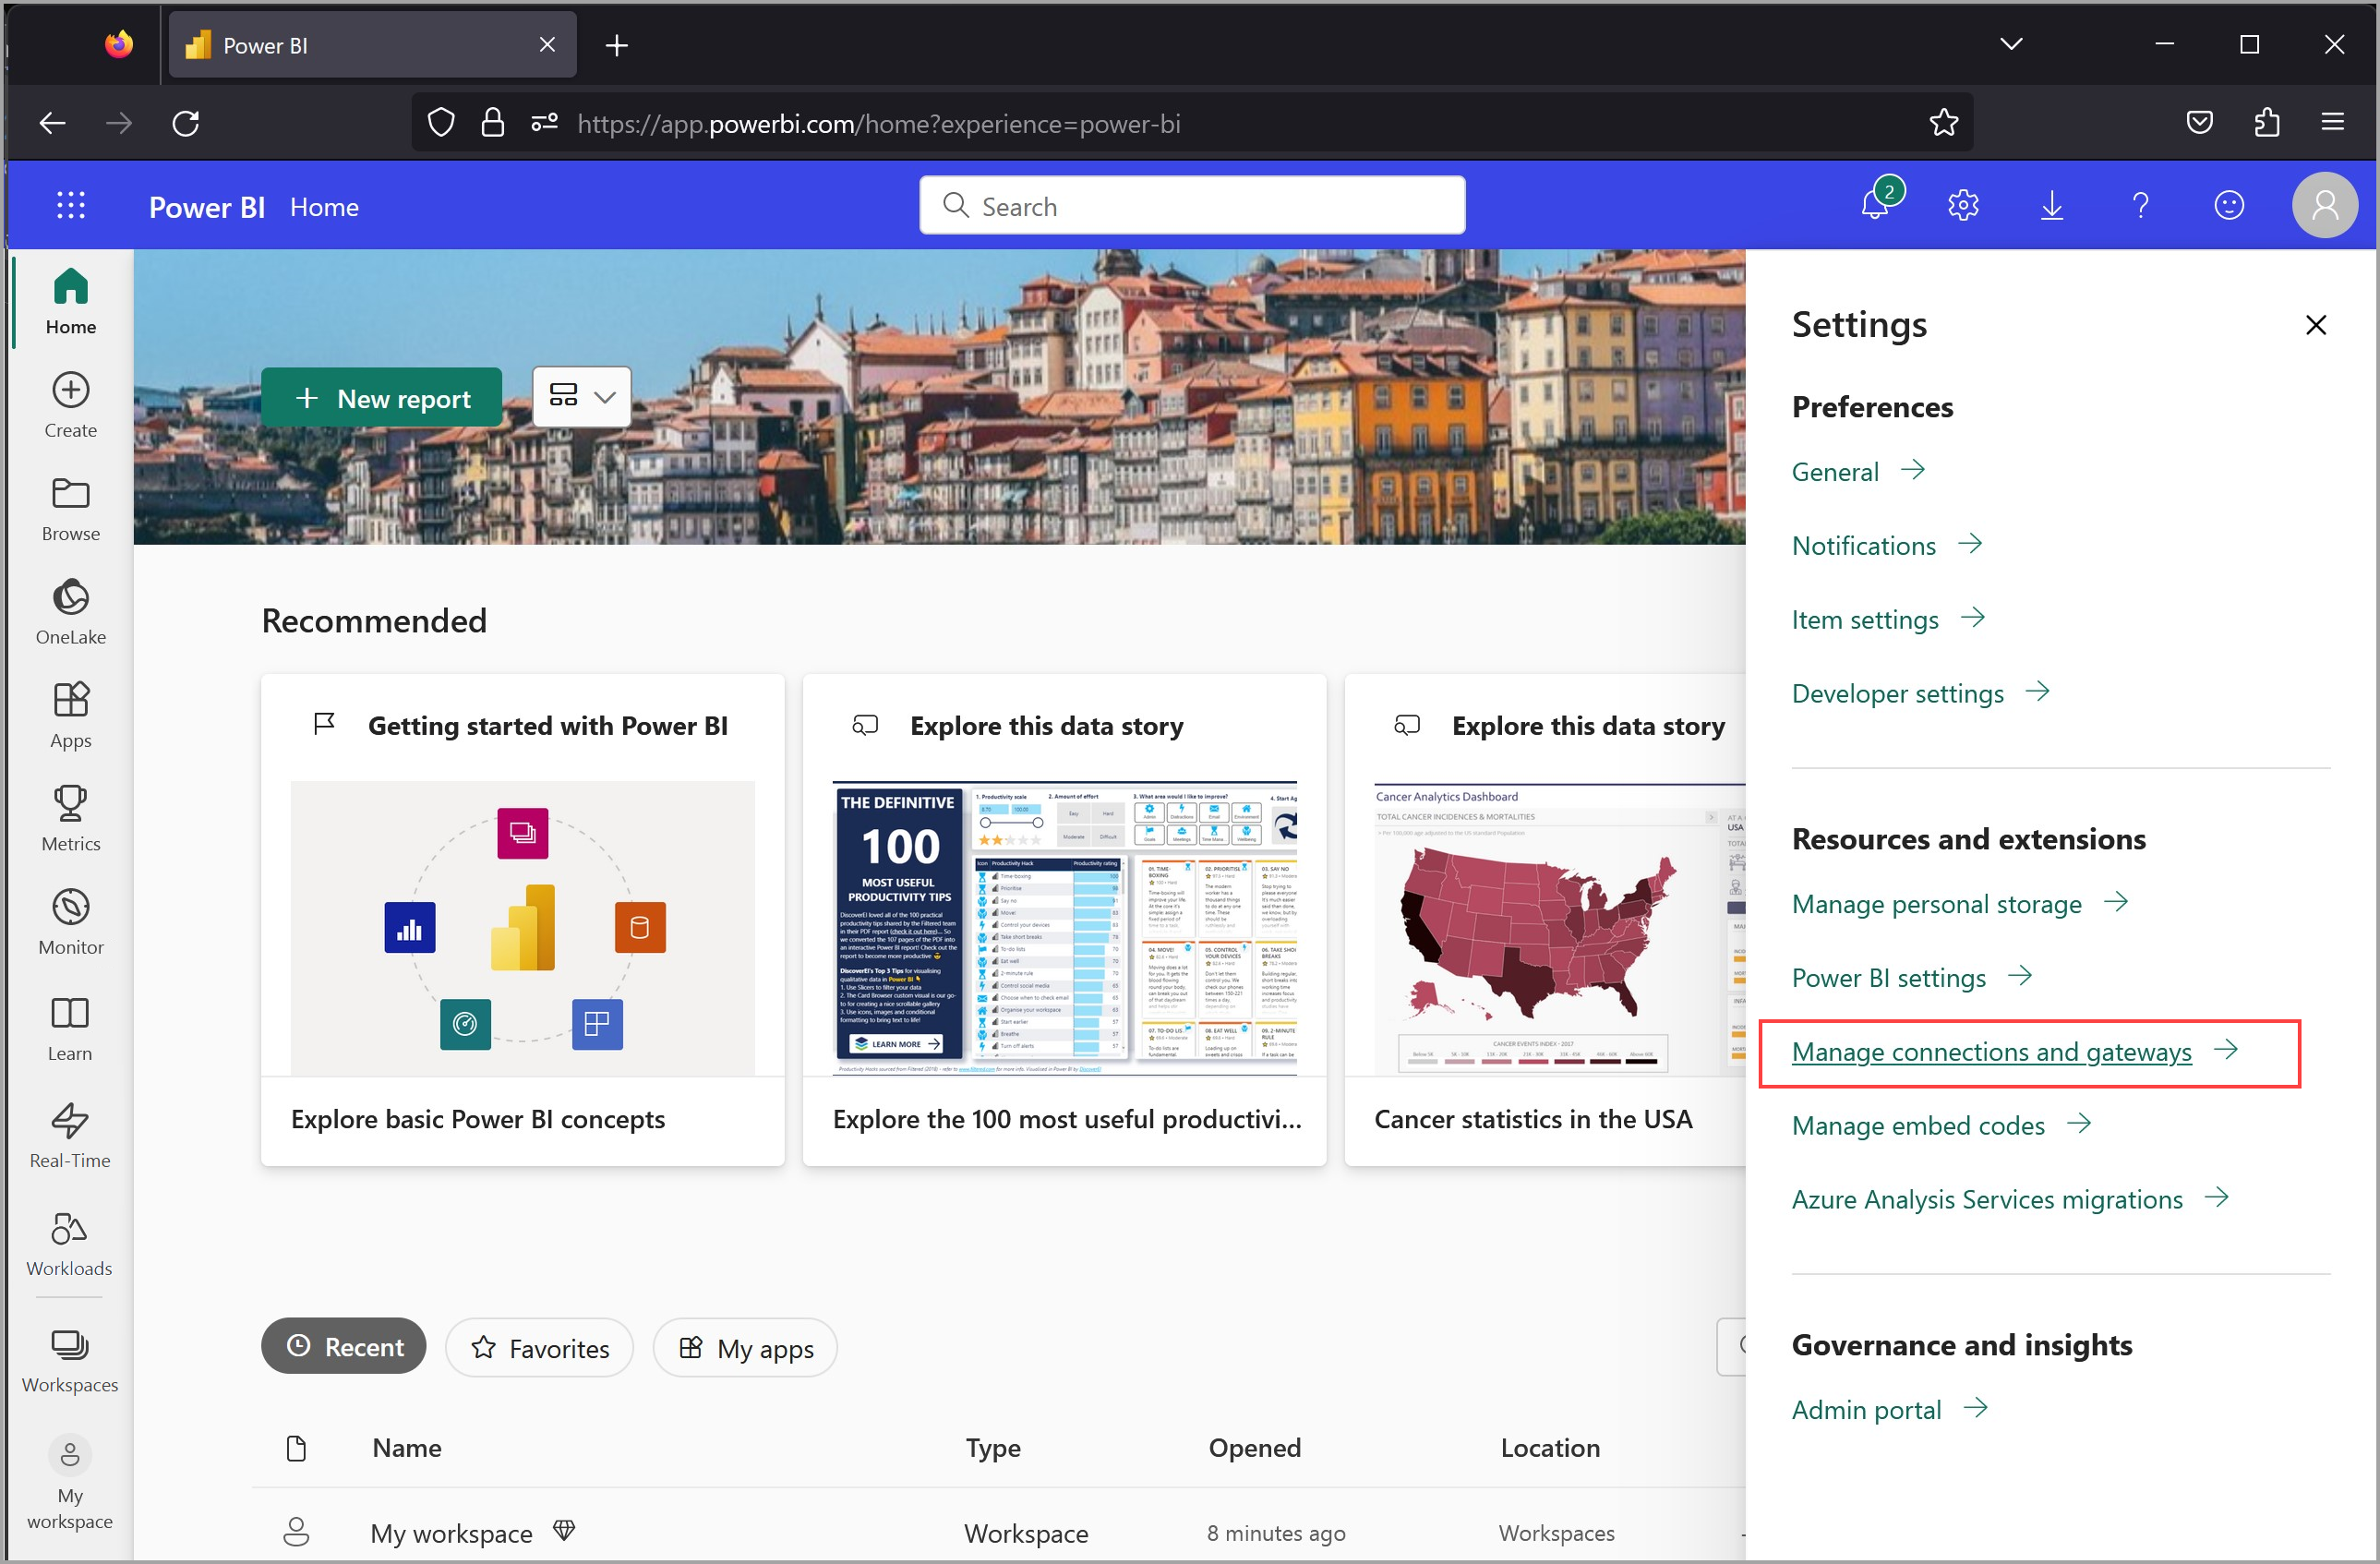Open the Admin portal link
This screenshot has width=2380, height=1564.
(1889, 1410)
